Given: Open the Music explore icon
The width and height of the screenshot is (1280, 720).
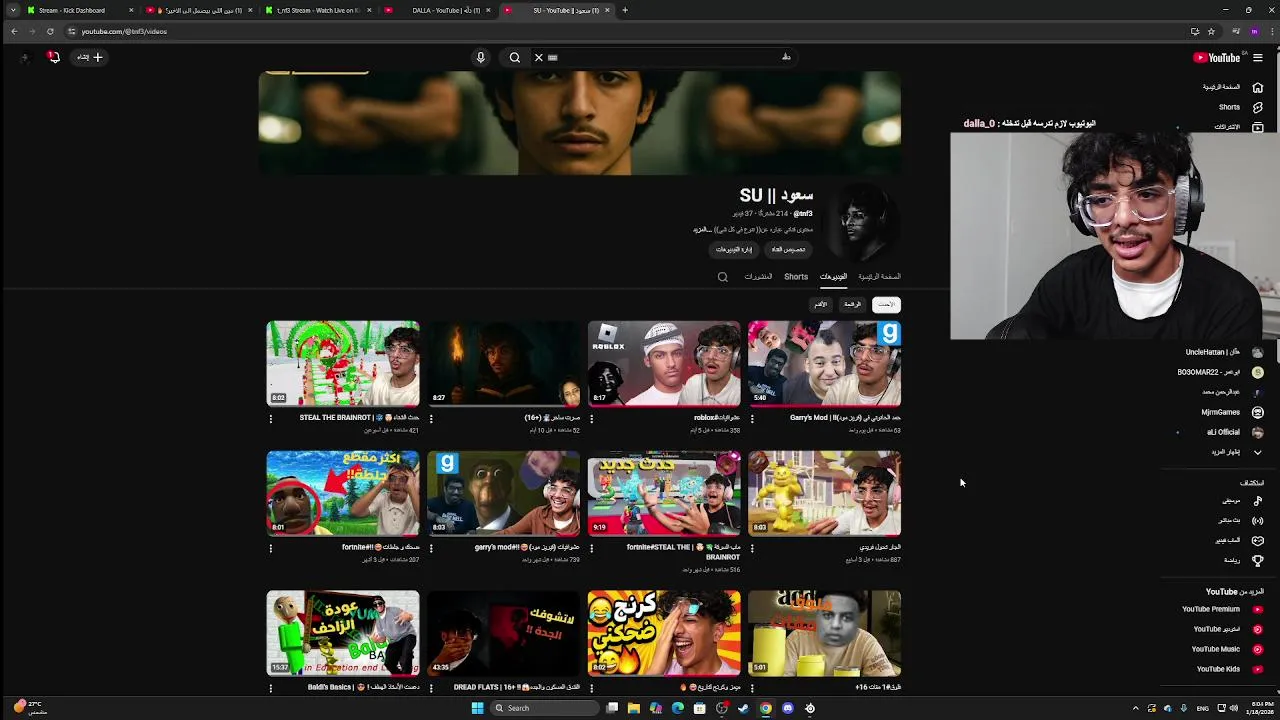Looking at the screenshot, I should click(x=1257, y=501).
